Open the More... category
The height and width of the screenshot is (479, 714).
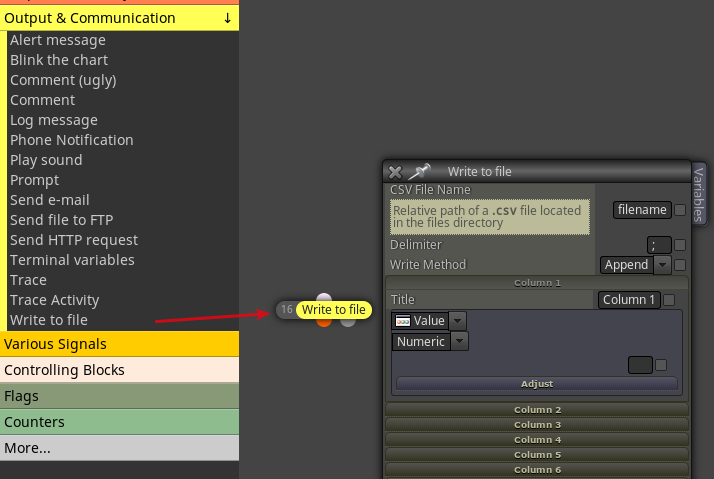(119, 448)
